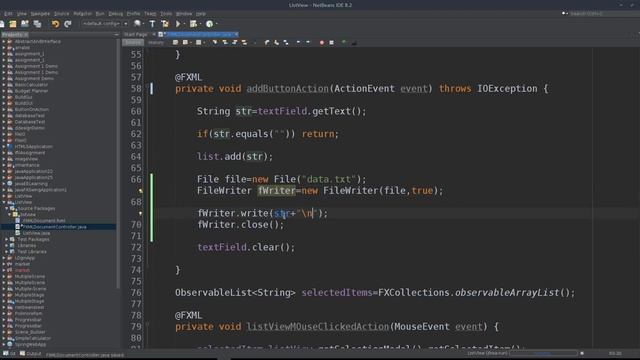
Task: Click the Save All toolbar icon
Action: pyautogui.click(x=38, y=24)
